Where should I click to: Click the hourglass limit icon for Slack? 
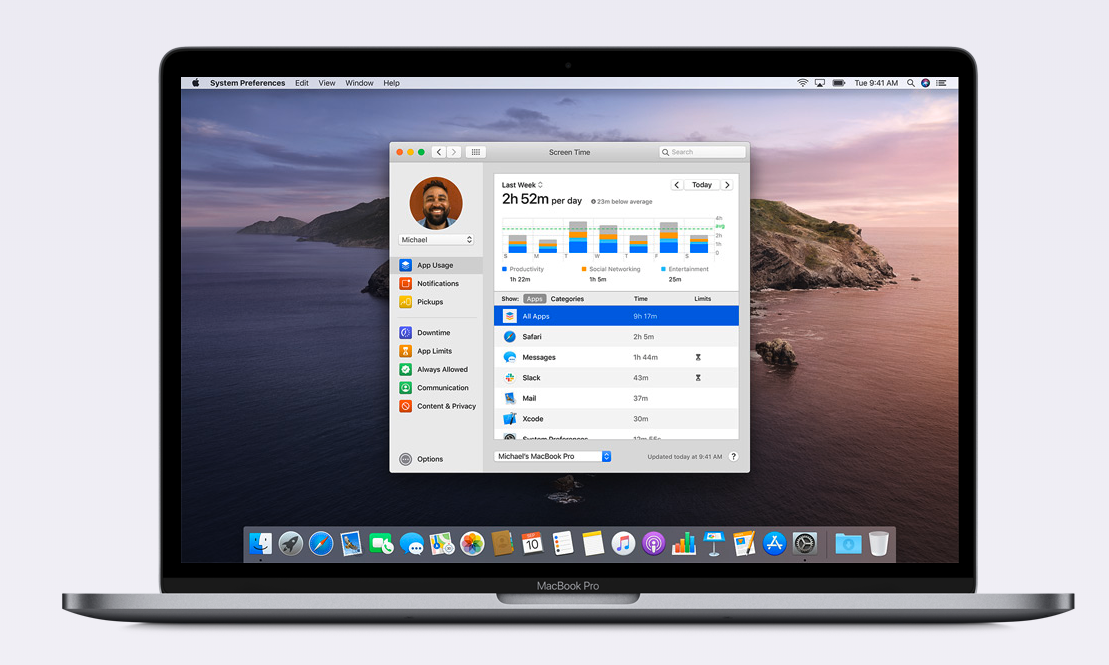coord(698,378)
